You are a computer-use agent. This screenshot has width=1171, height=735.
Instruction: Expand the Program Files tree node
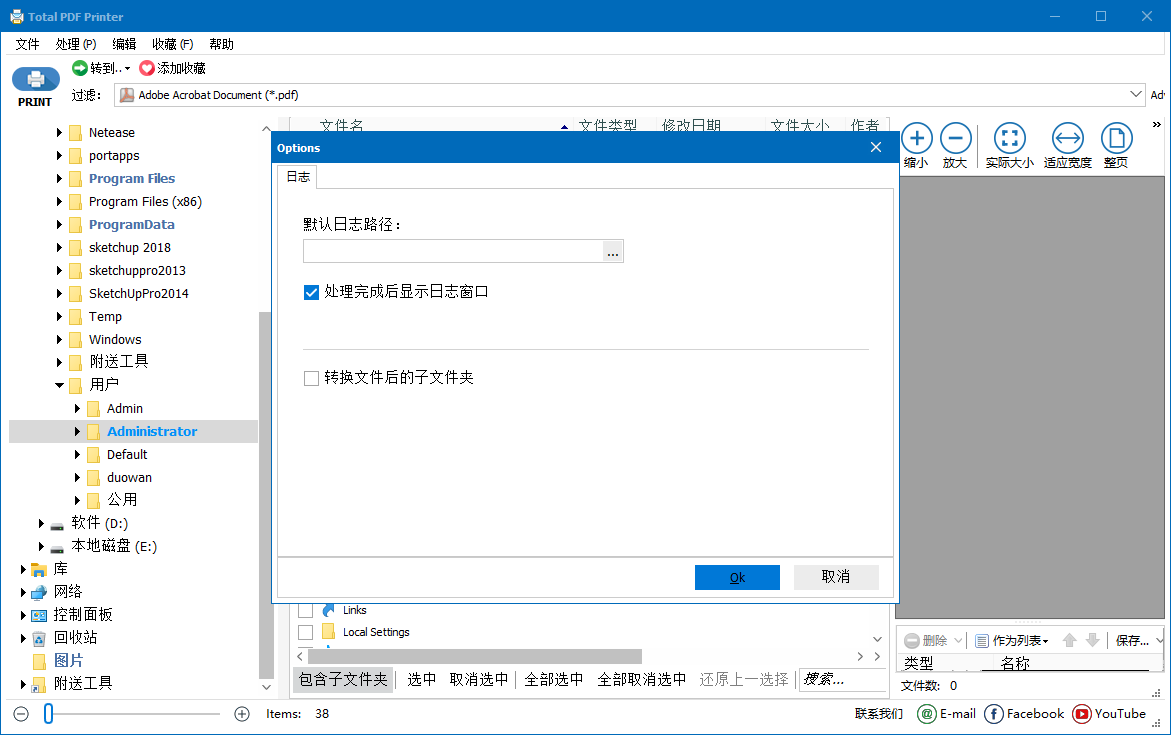(x=60, y=178)
